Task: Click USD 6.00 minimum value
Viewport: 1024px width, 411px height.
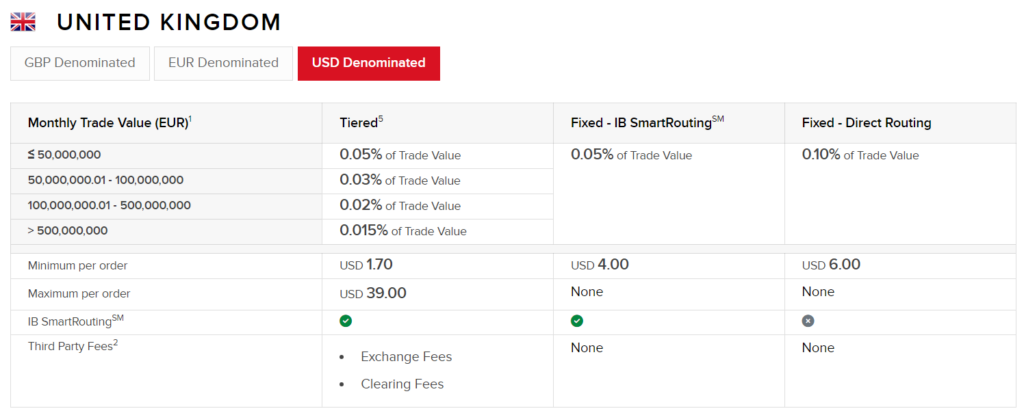Action: tap(831, 265)
